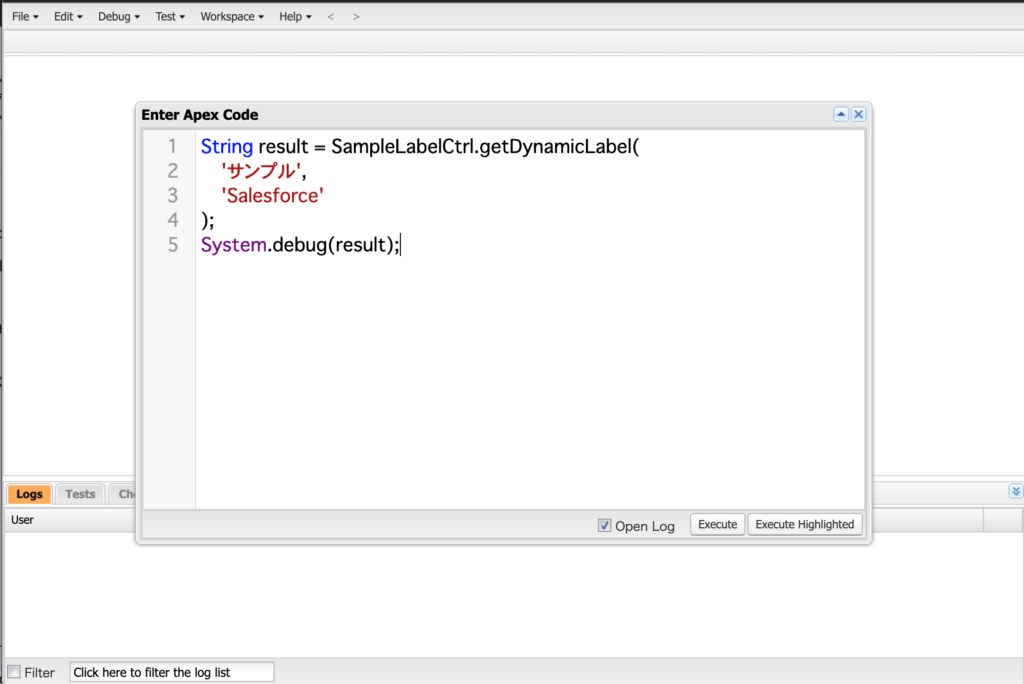Switch to the Tests tab
Screen dimensions: 1024x684
pos(80,494)
